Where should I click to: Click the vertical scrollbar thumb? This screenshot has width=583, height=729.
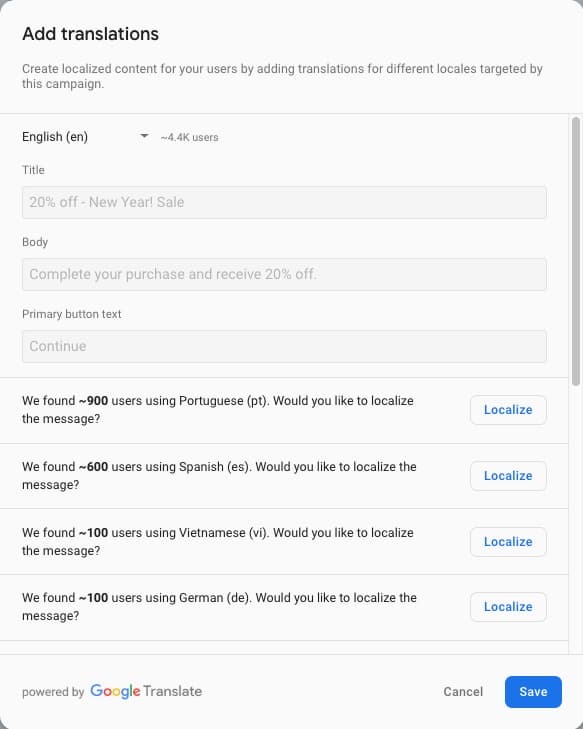click(576, 251)
